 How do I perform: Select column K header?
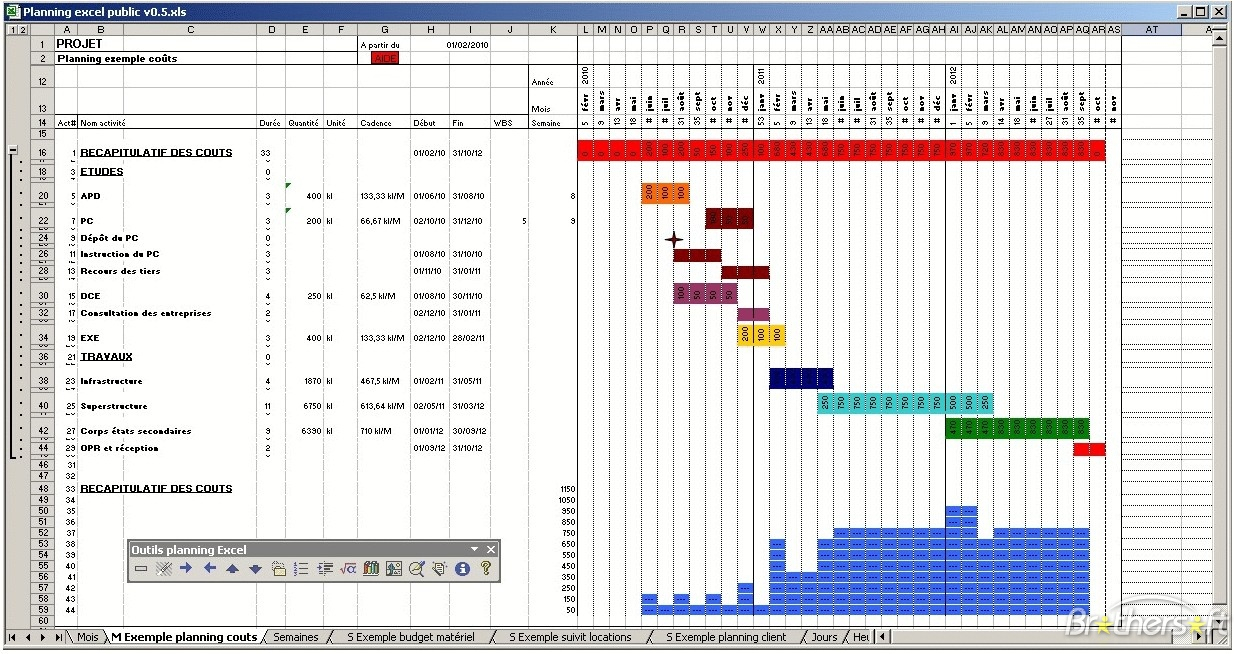coord(553,30)
